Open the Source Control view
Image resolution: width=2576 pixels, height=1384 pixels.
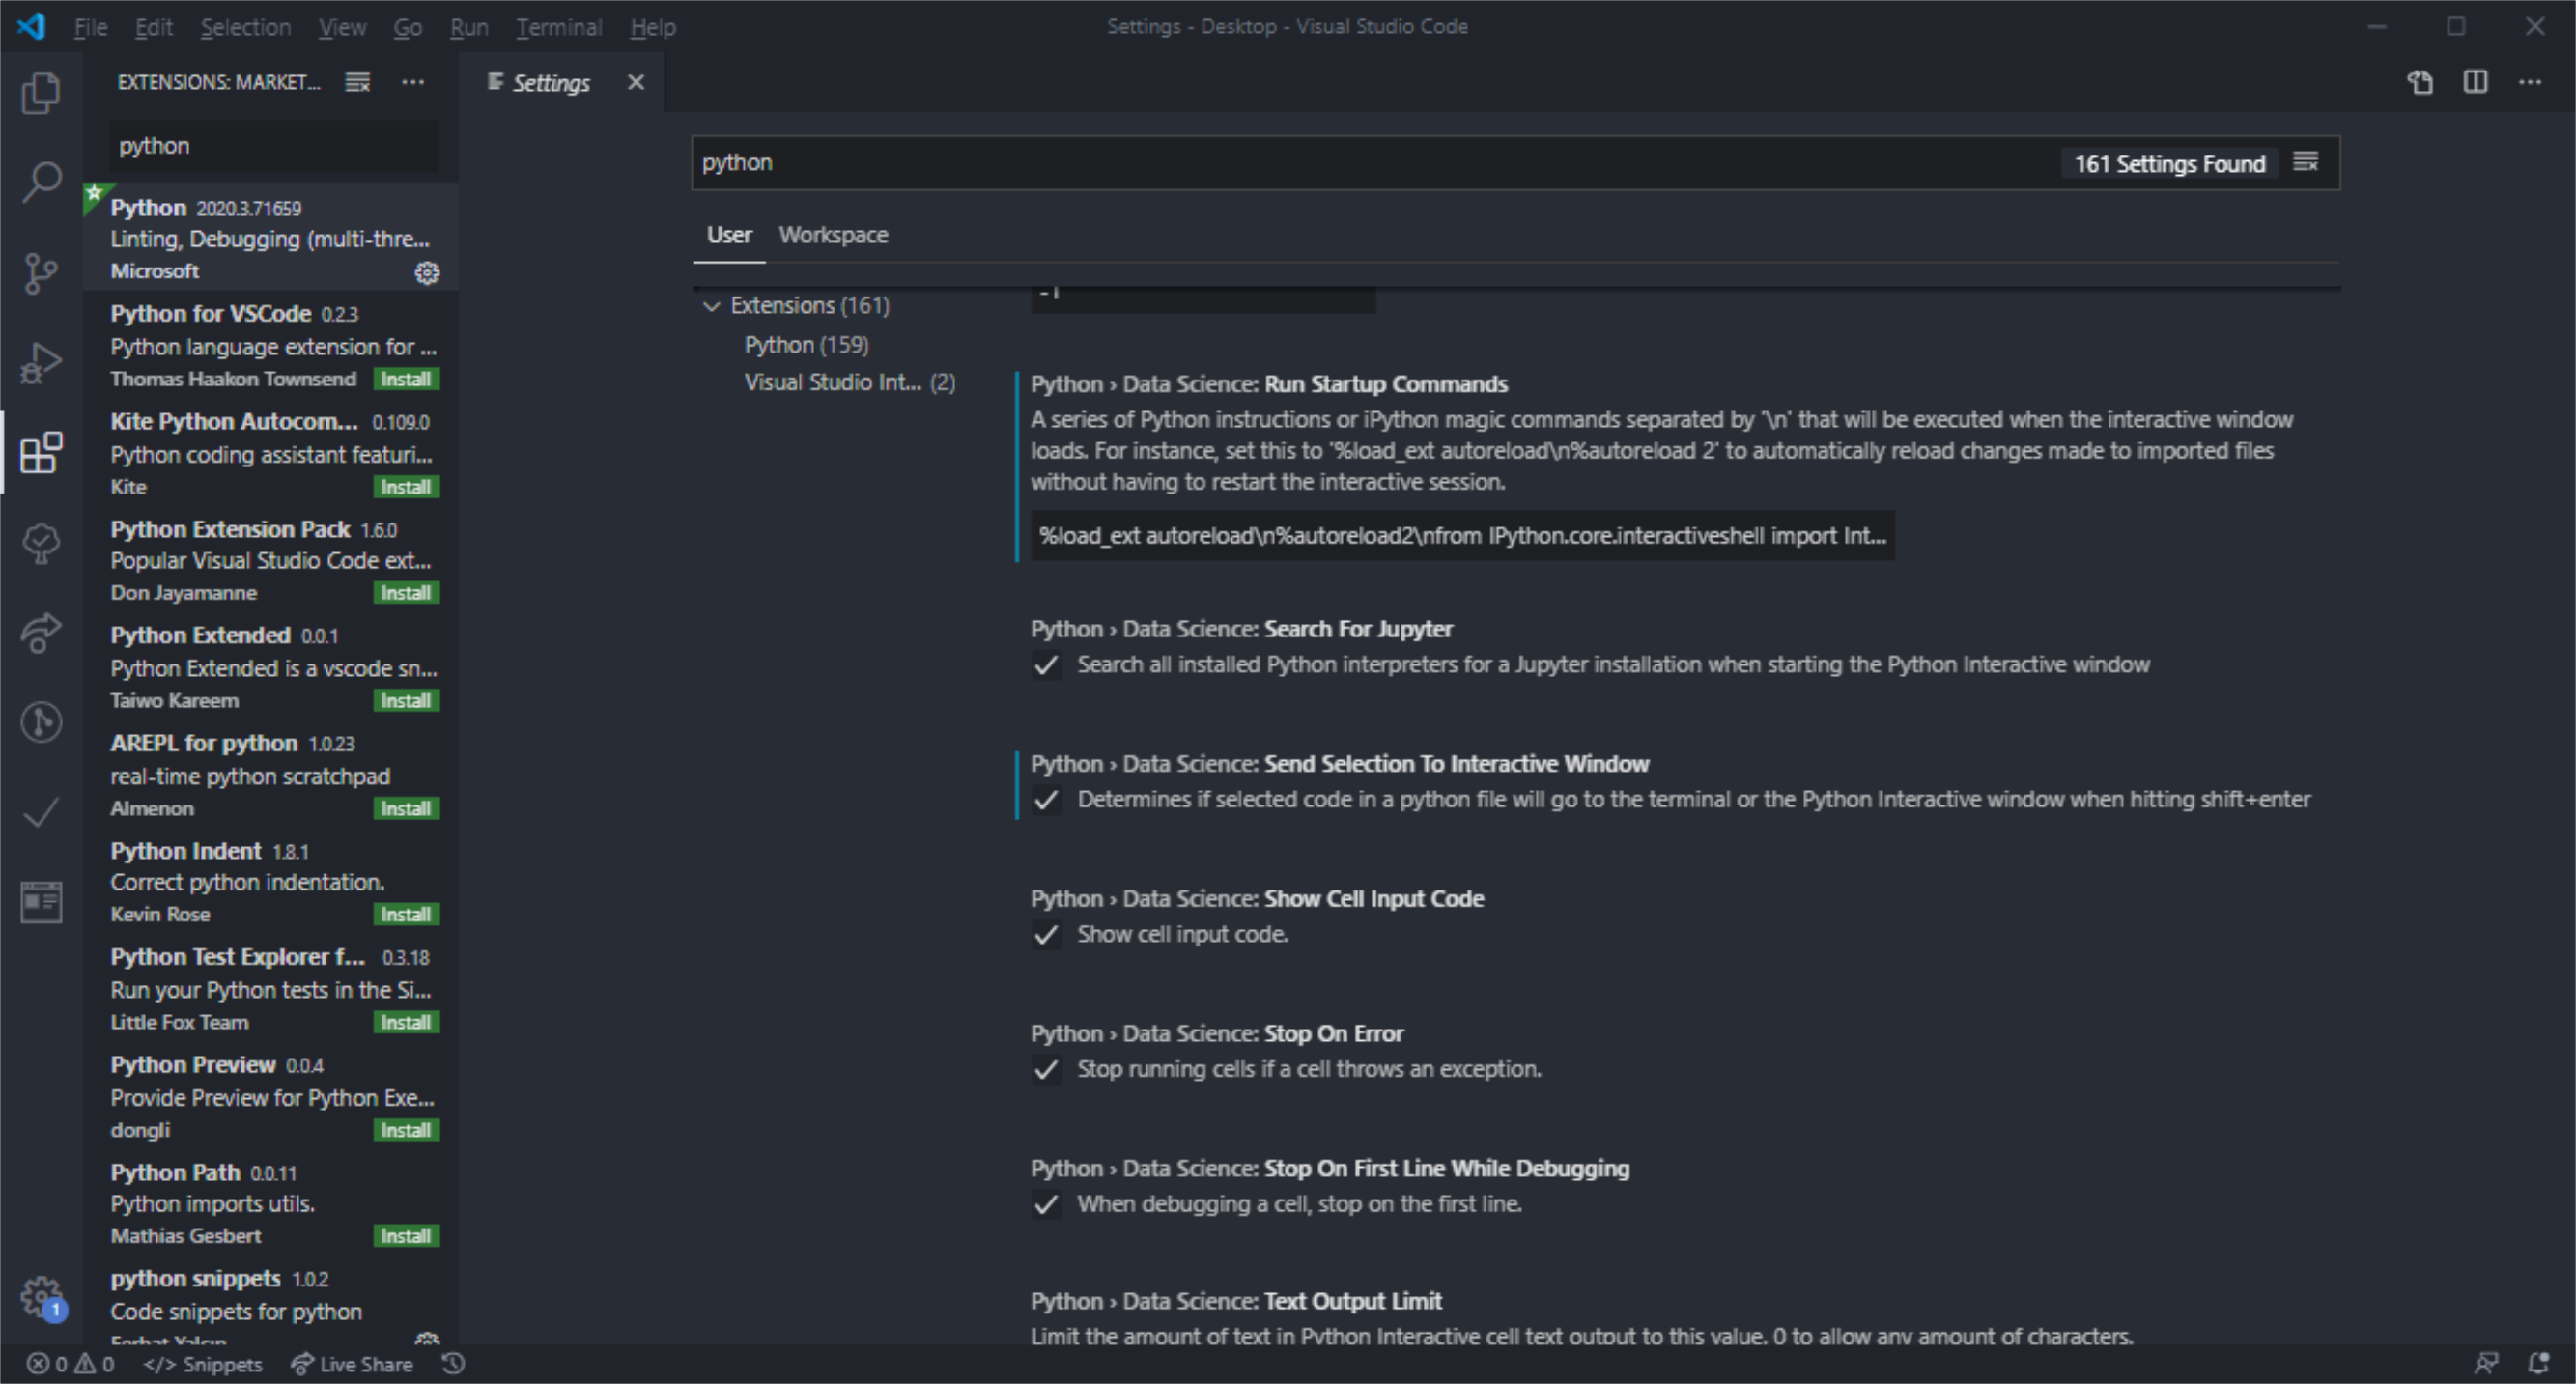coord(41,273)
